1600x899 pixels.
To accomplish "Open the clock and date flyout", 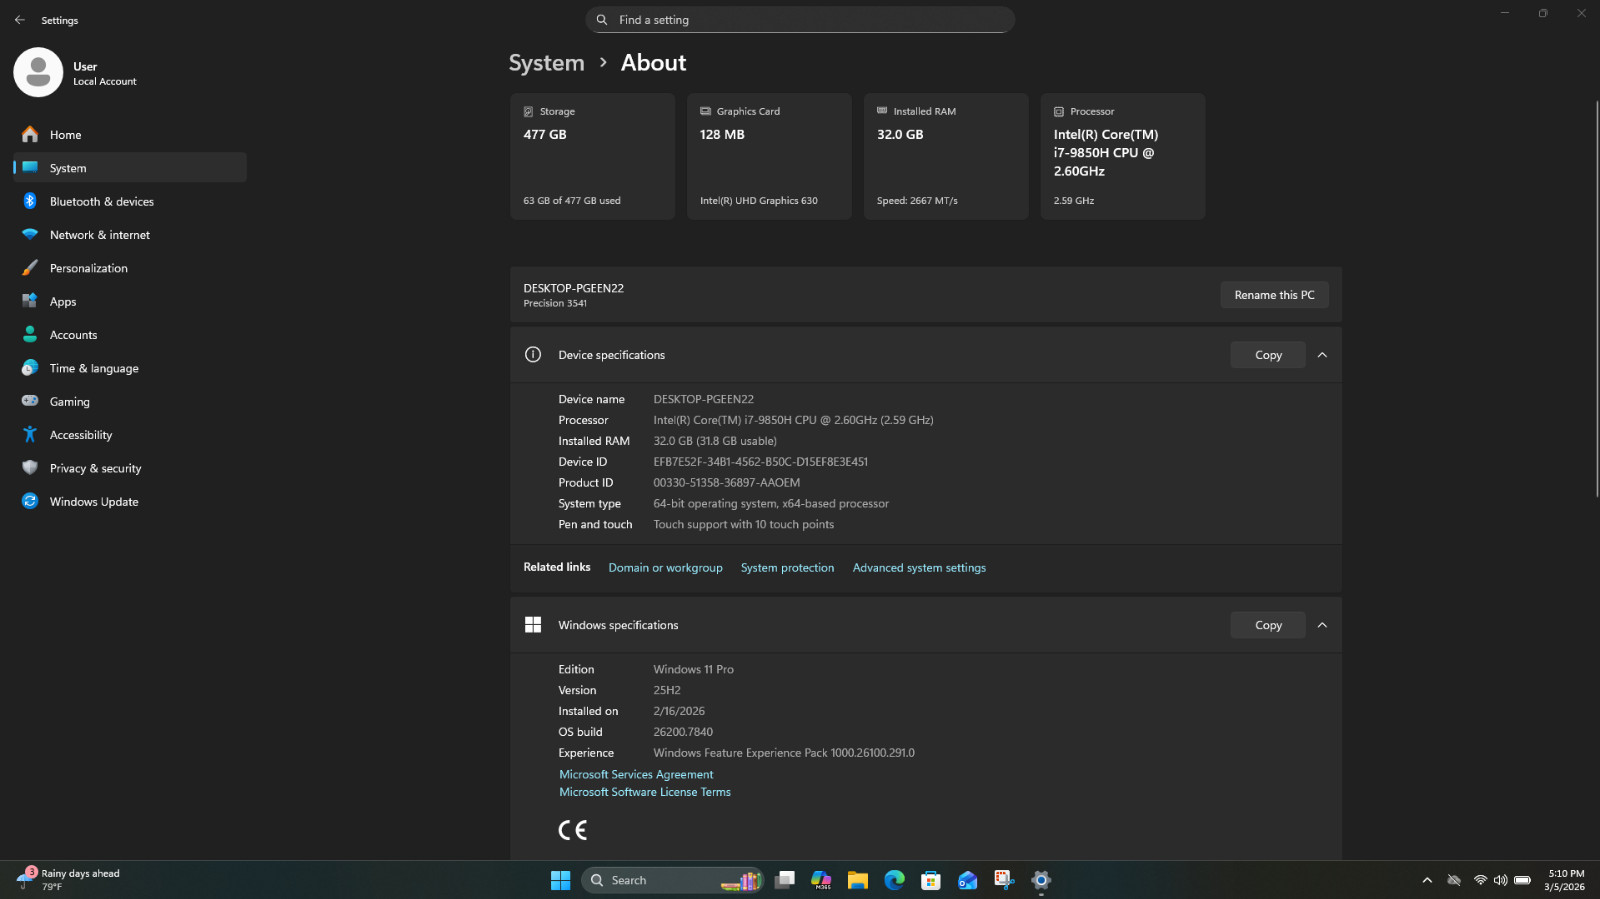I will [x=1565, y=880].
